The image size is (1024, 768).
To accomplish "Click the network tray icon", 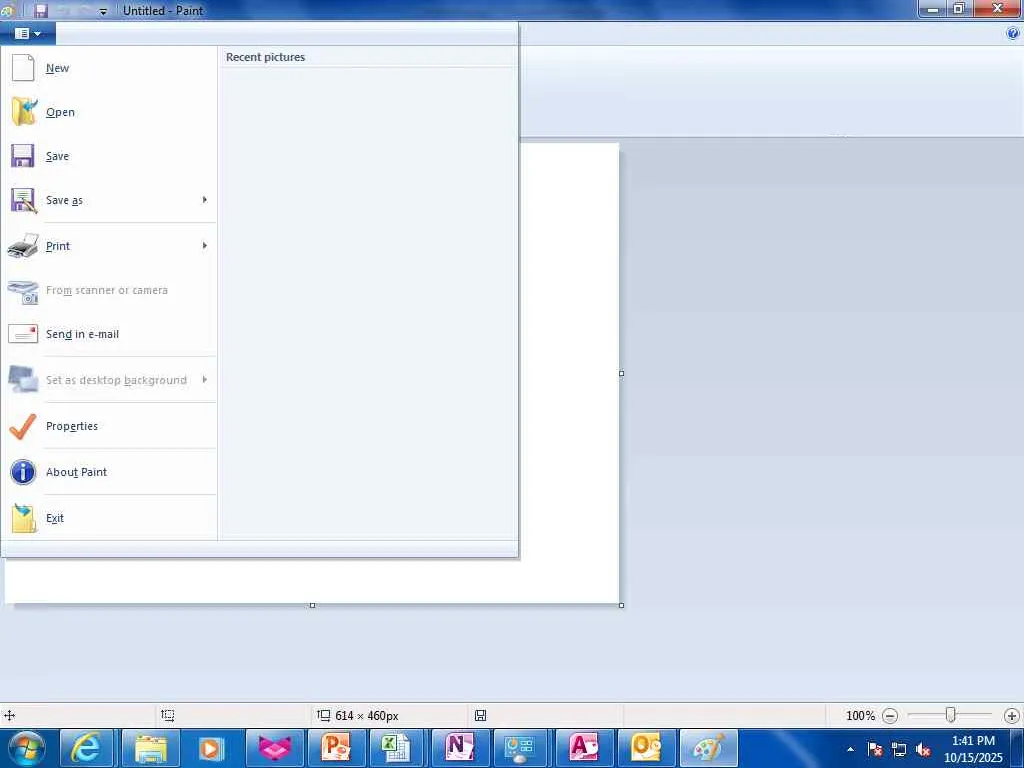I will [899, 750].
